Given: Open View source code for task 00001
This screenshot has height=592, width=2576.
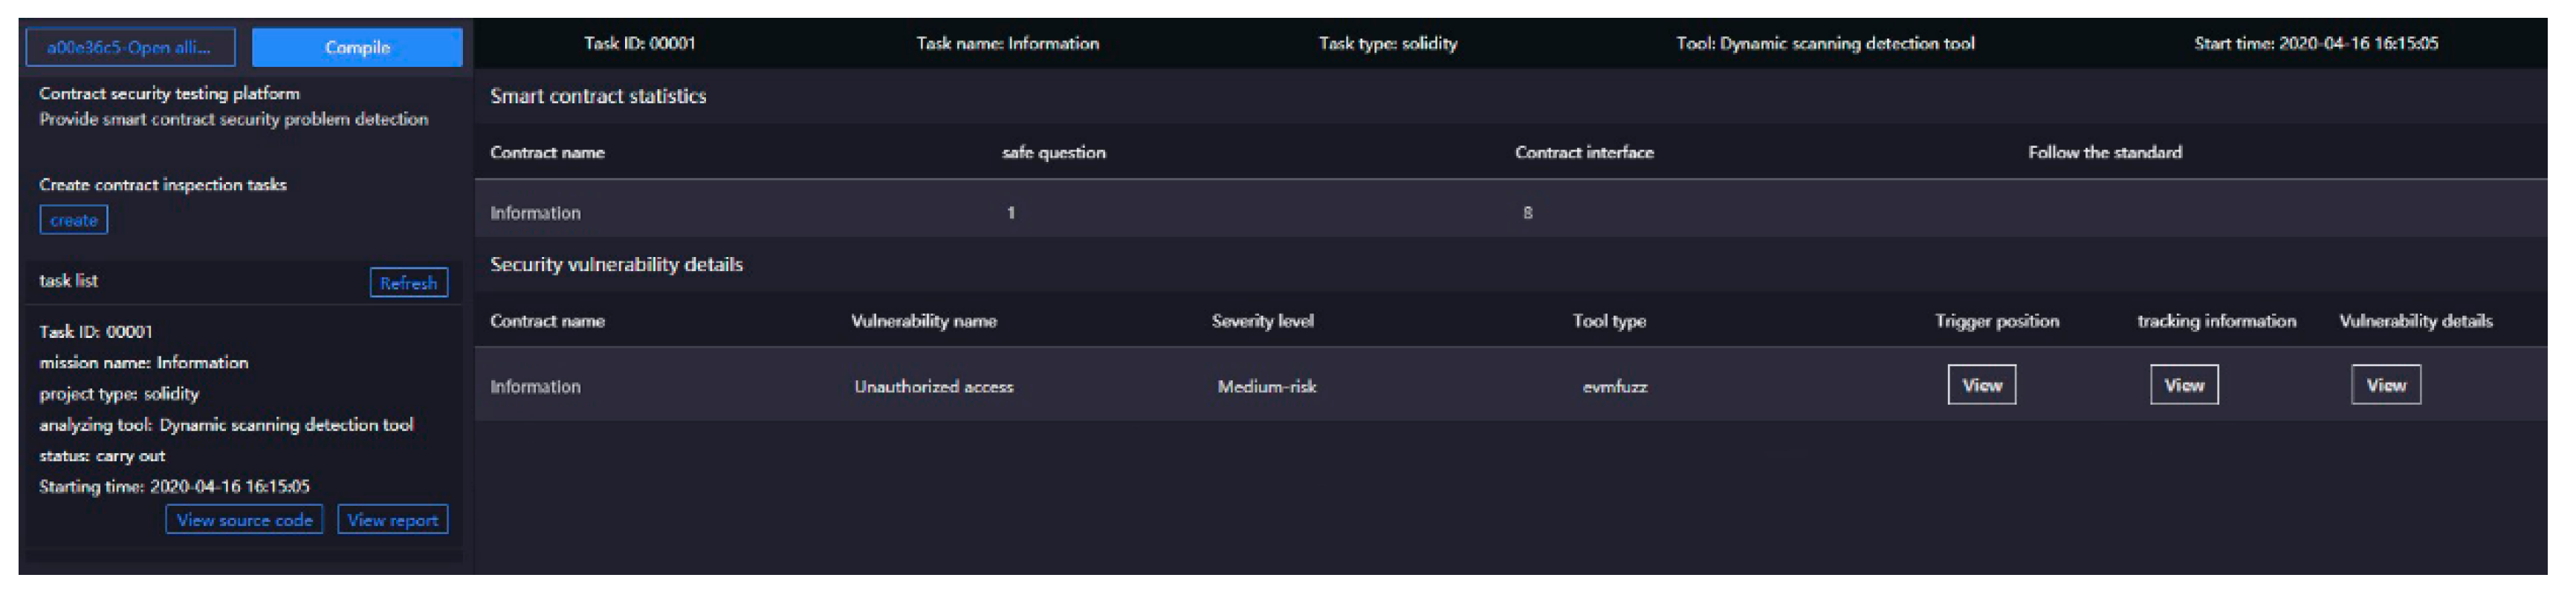Looking at the screenshot, I should coord(244,520).
